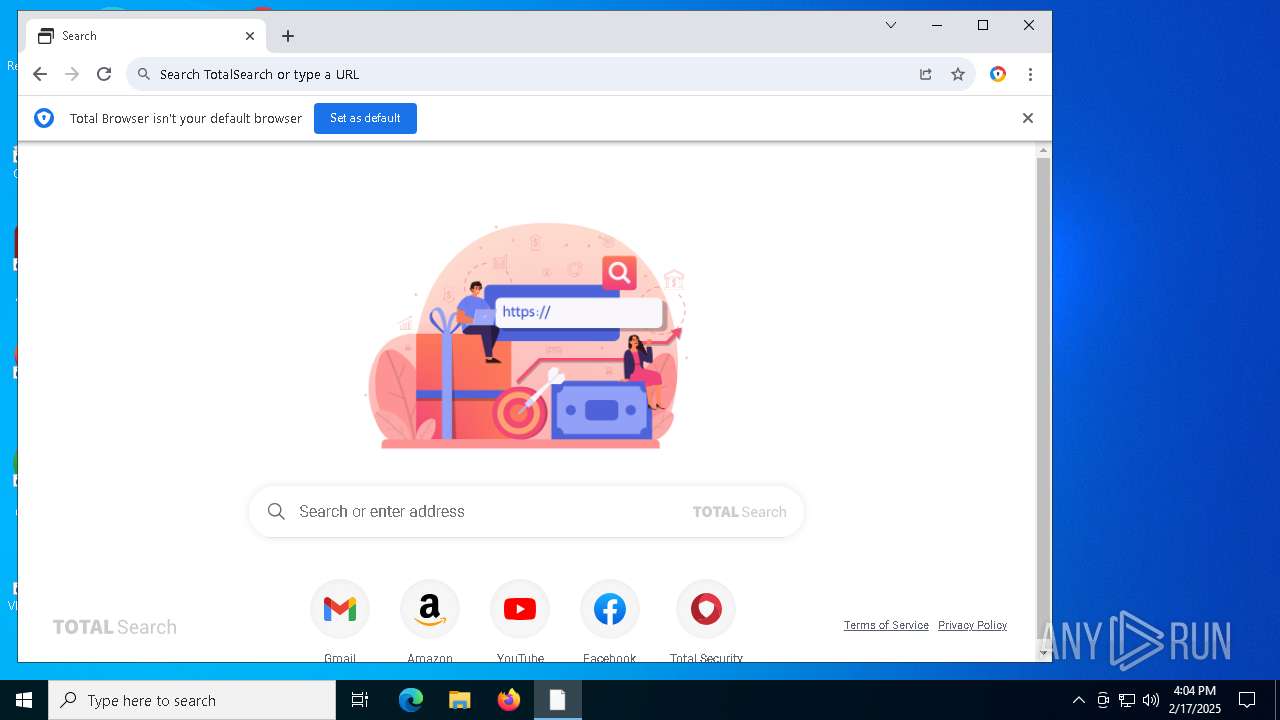Open the Action Center notifications icon

pyautogui.click(x=1247, y=700)
